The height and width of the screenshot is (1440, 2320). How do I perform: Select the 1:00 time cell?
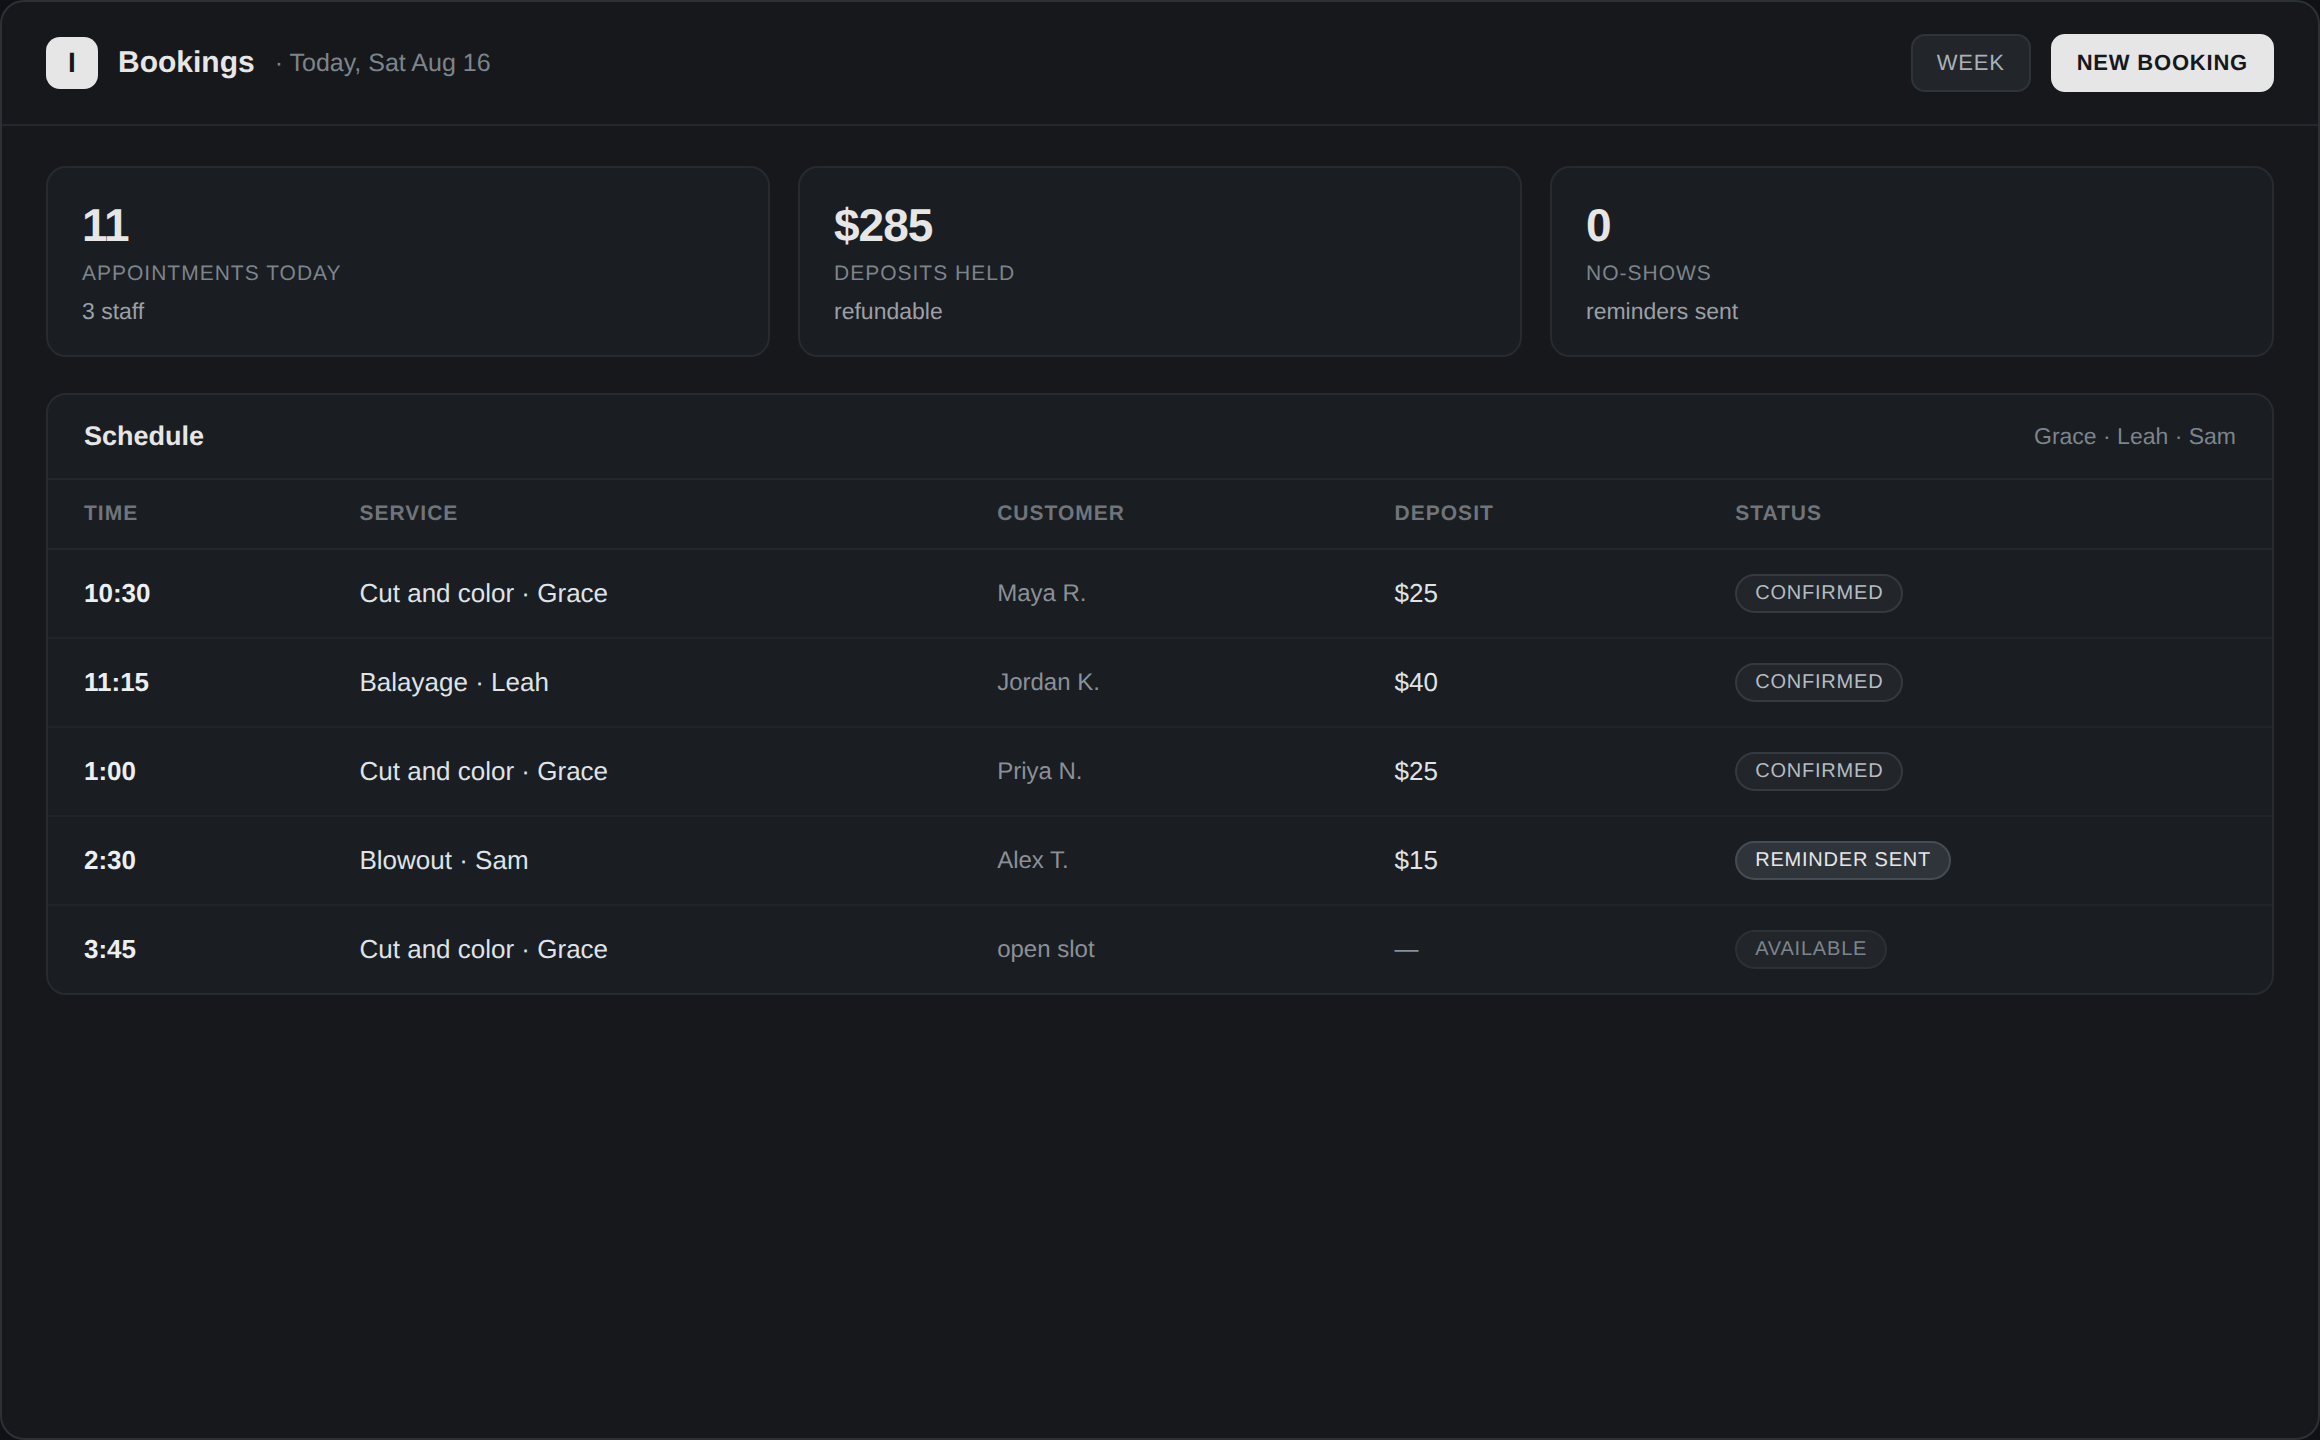(x=110, y=771)
